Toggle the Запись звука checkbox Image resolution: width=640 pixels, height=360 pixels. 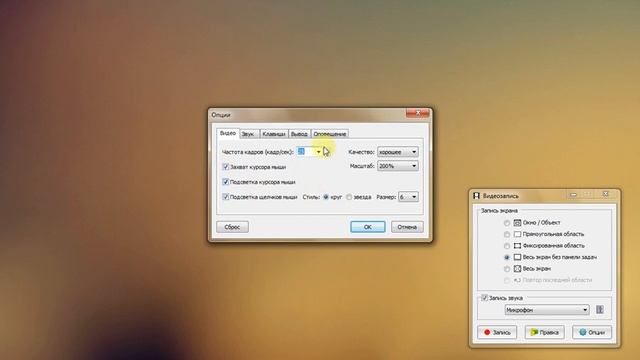(x=484, y=298)
